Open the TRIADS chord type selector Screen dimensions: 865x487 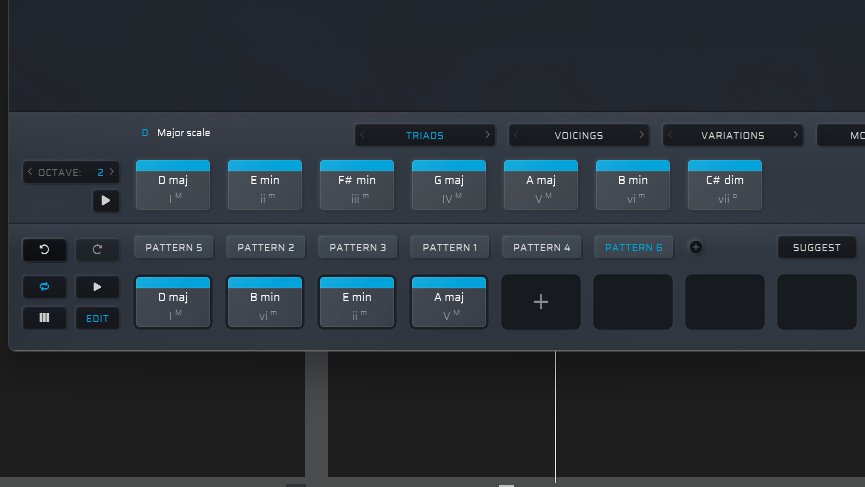coord(425,135)
